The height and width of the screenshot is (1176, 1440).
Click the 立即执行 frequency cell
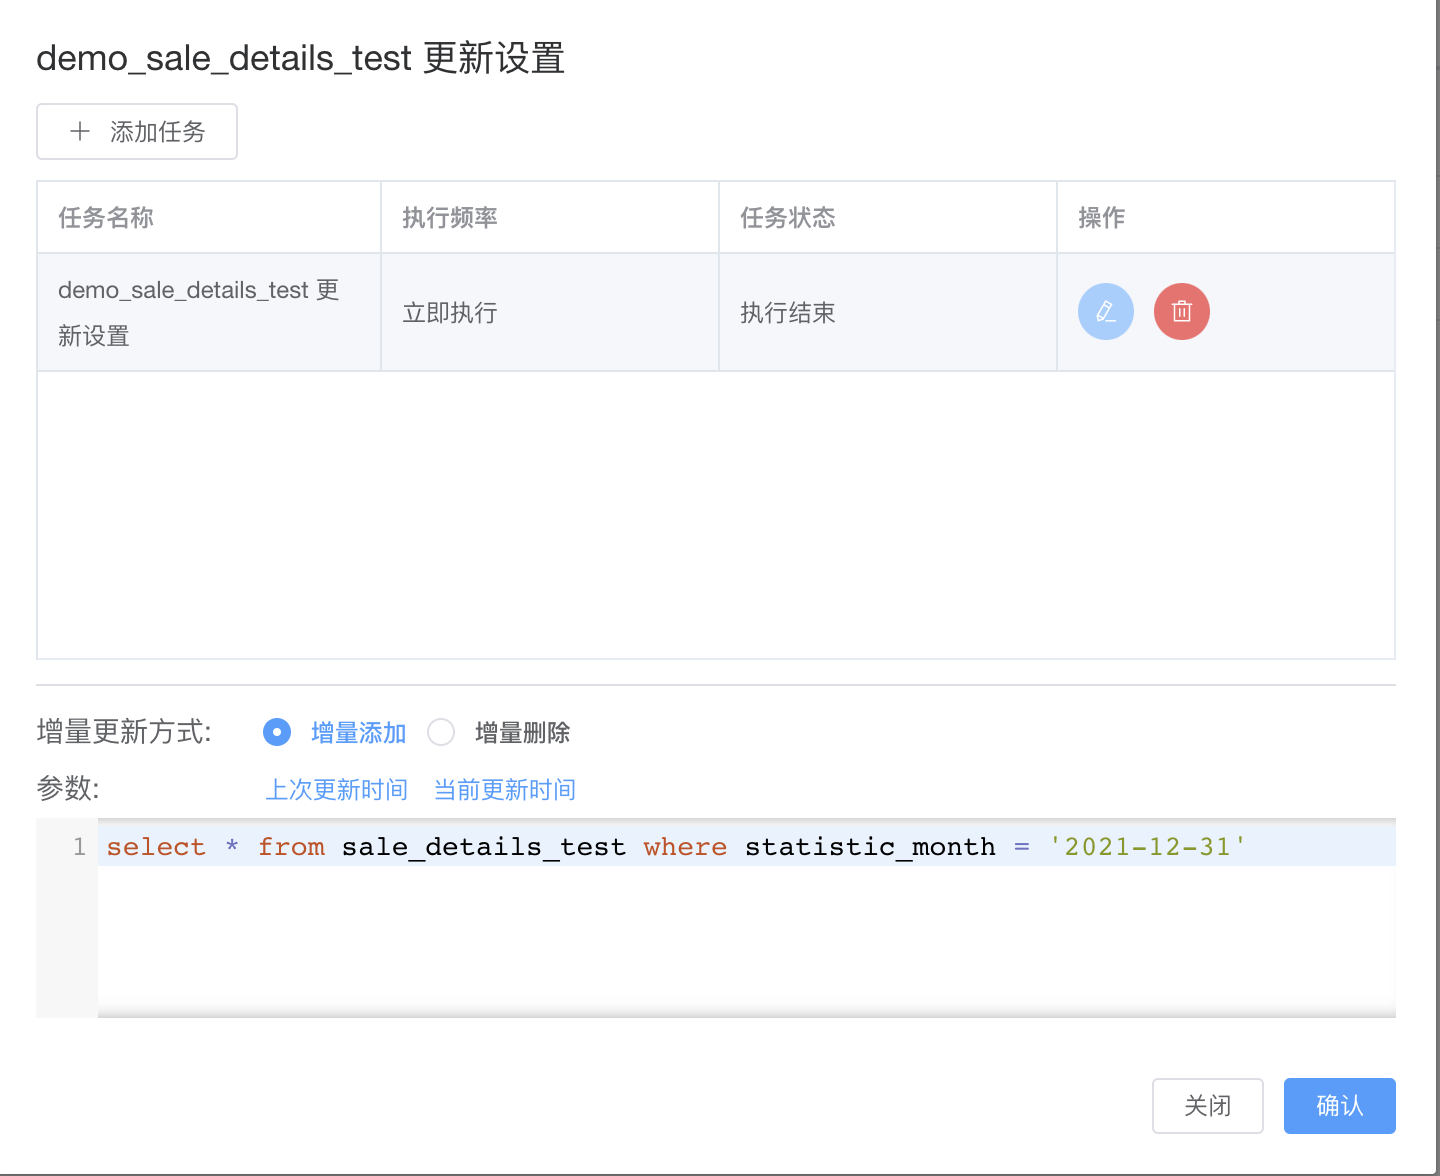pyautogui.click(x=449, y=312)
